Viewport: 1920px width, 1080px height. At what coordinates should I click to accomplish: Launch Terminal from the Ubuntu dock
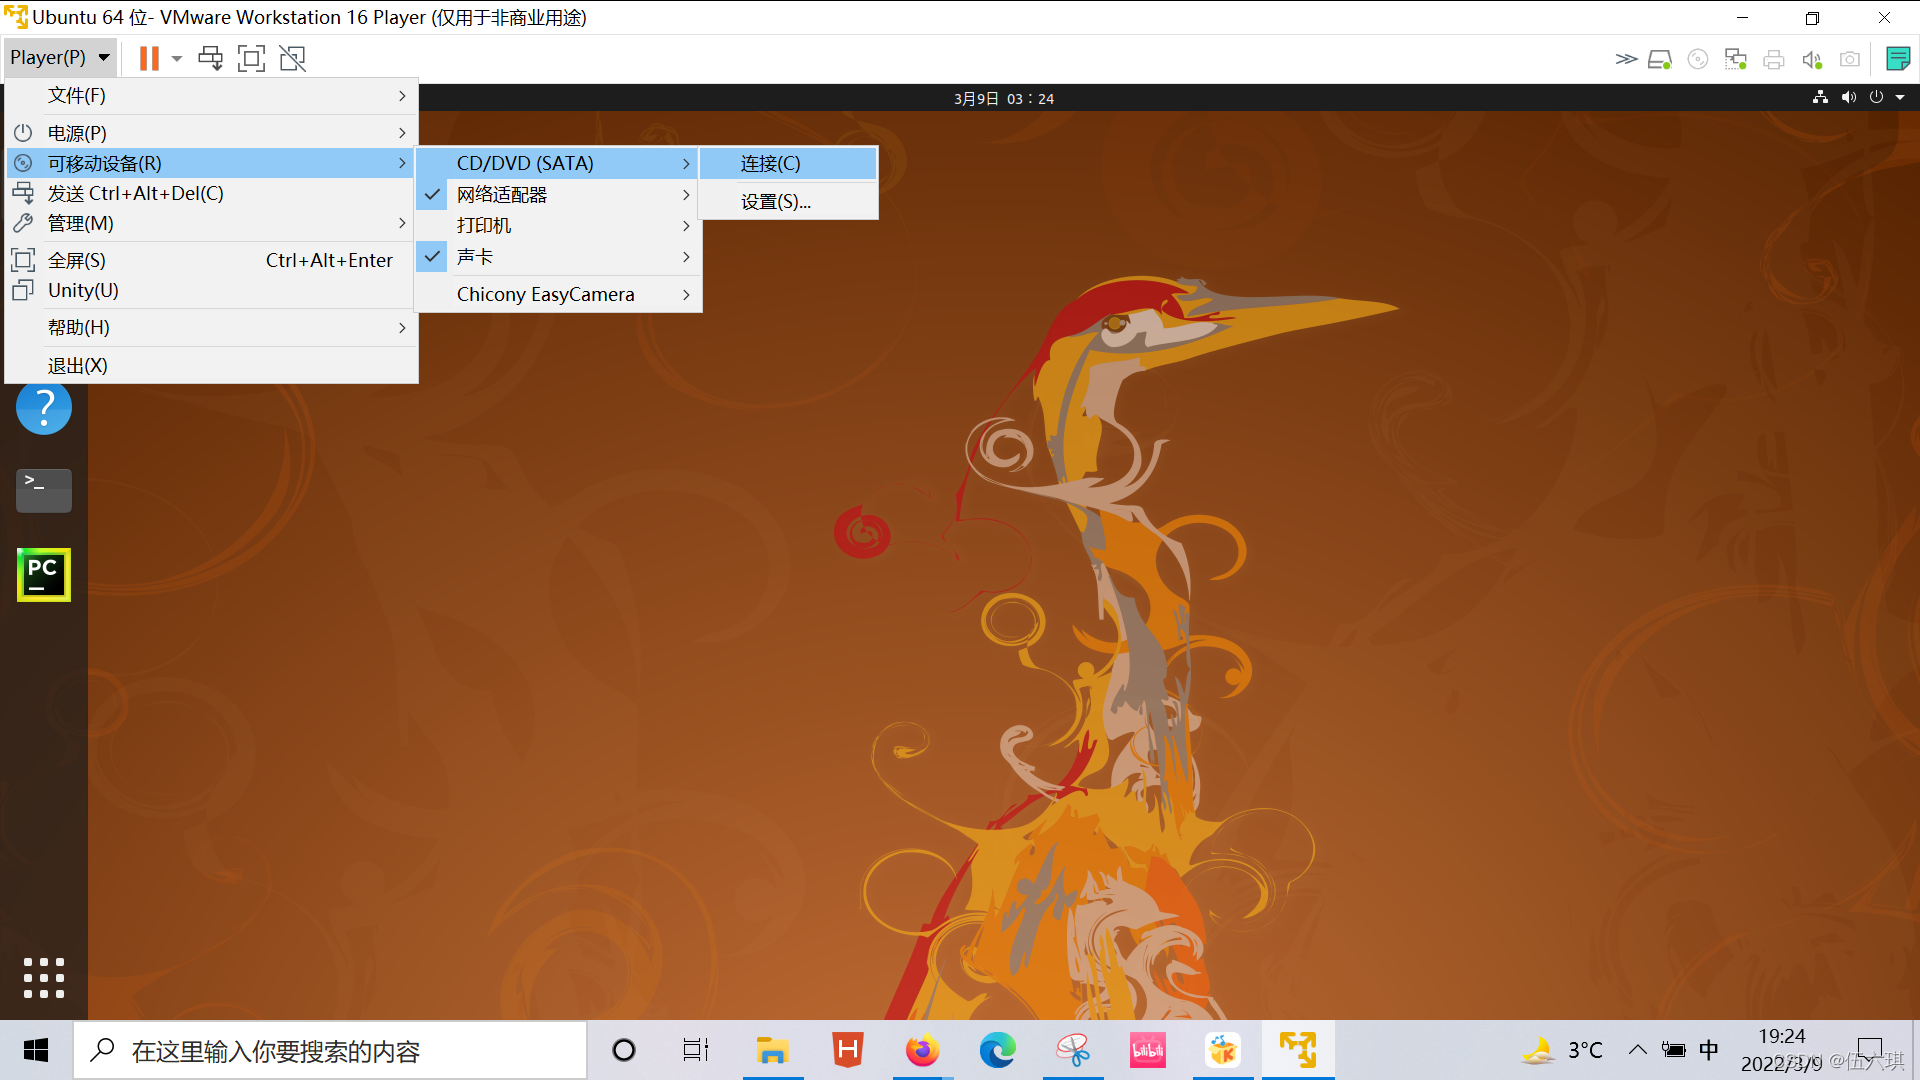coord(44,490)
